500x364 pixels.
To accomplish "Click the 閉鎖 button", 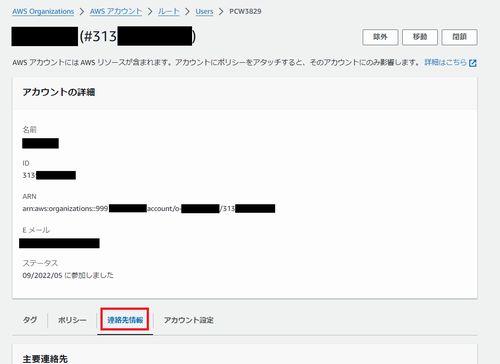I will (x=459, y=37).
